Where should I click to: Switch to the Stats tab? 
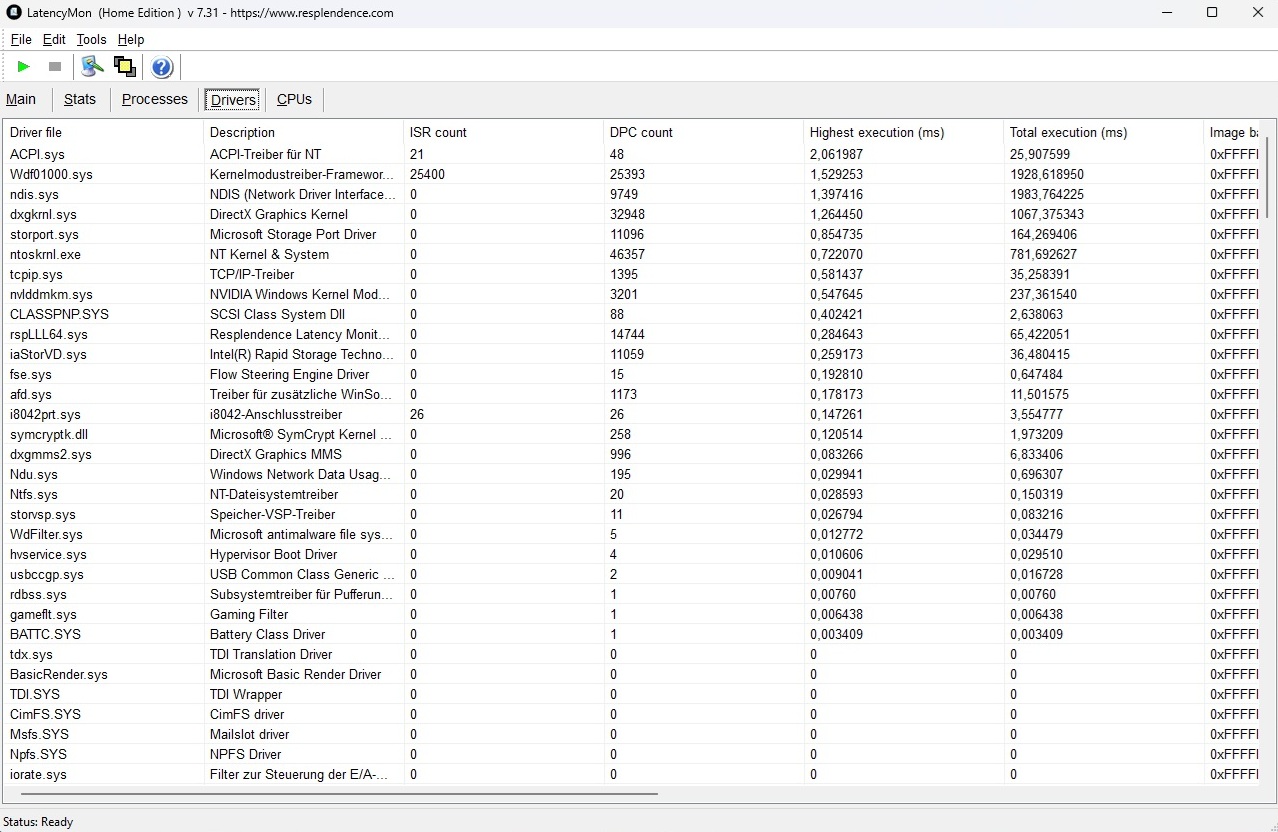click(x=80, y=99)
